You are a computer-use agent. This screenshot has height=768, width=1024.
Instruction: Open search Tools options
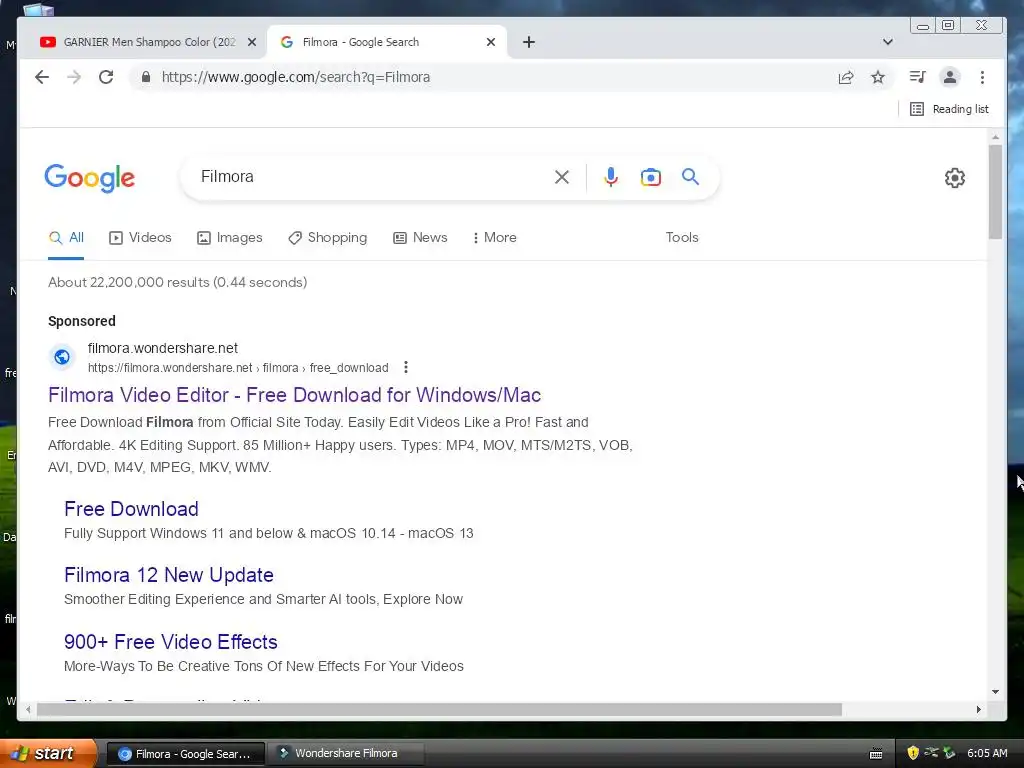pyautogui.click(x=682, y=238)
